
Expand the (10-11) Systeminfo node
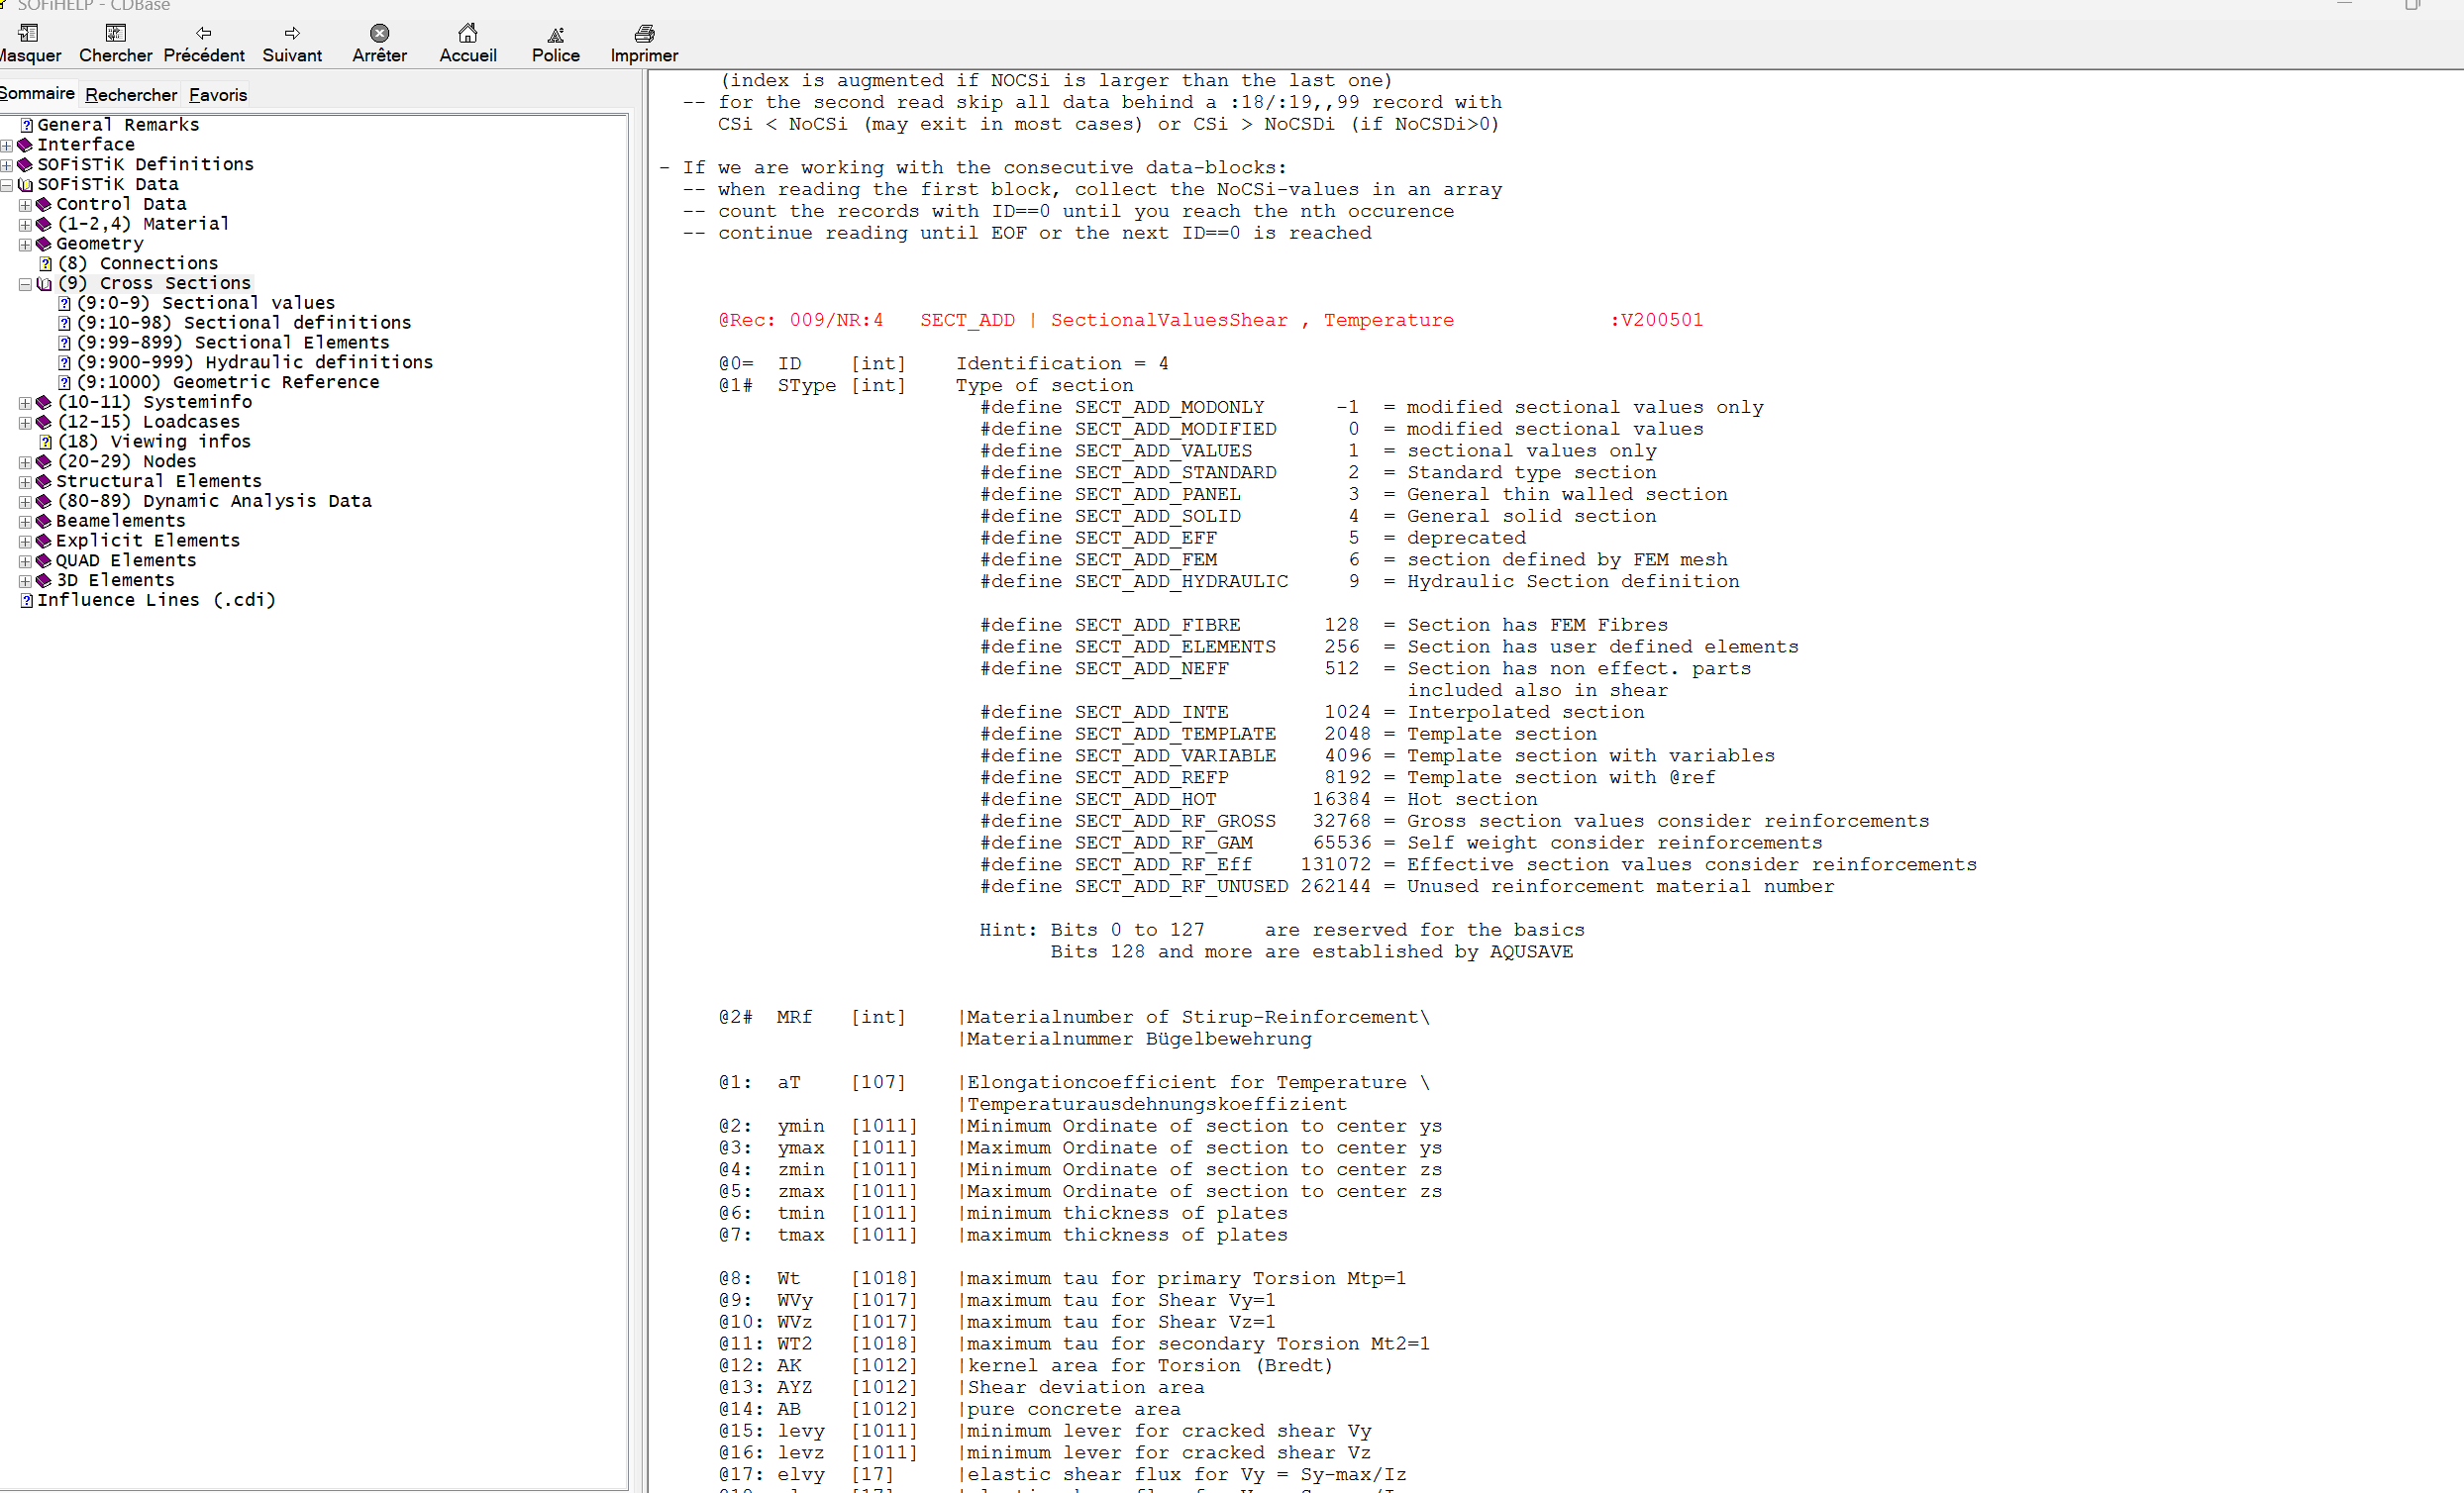pyautogui.click(x=26, y=403)
